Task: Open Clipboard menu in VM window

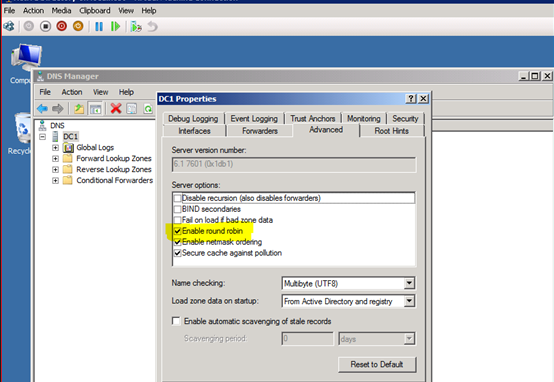Action: pos(95,11)
